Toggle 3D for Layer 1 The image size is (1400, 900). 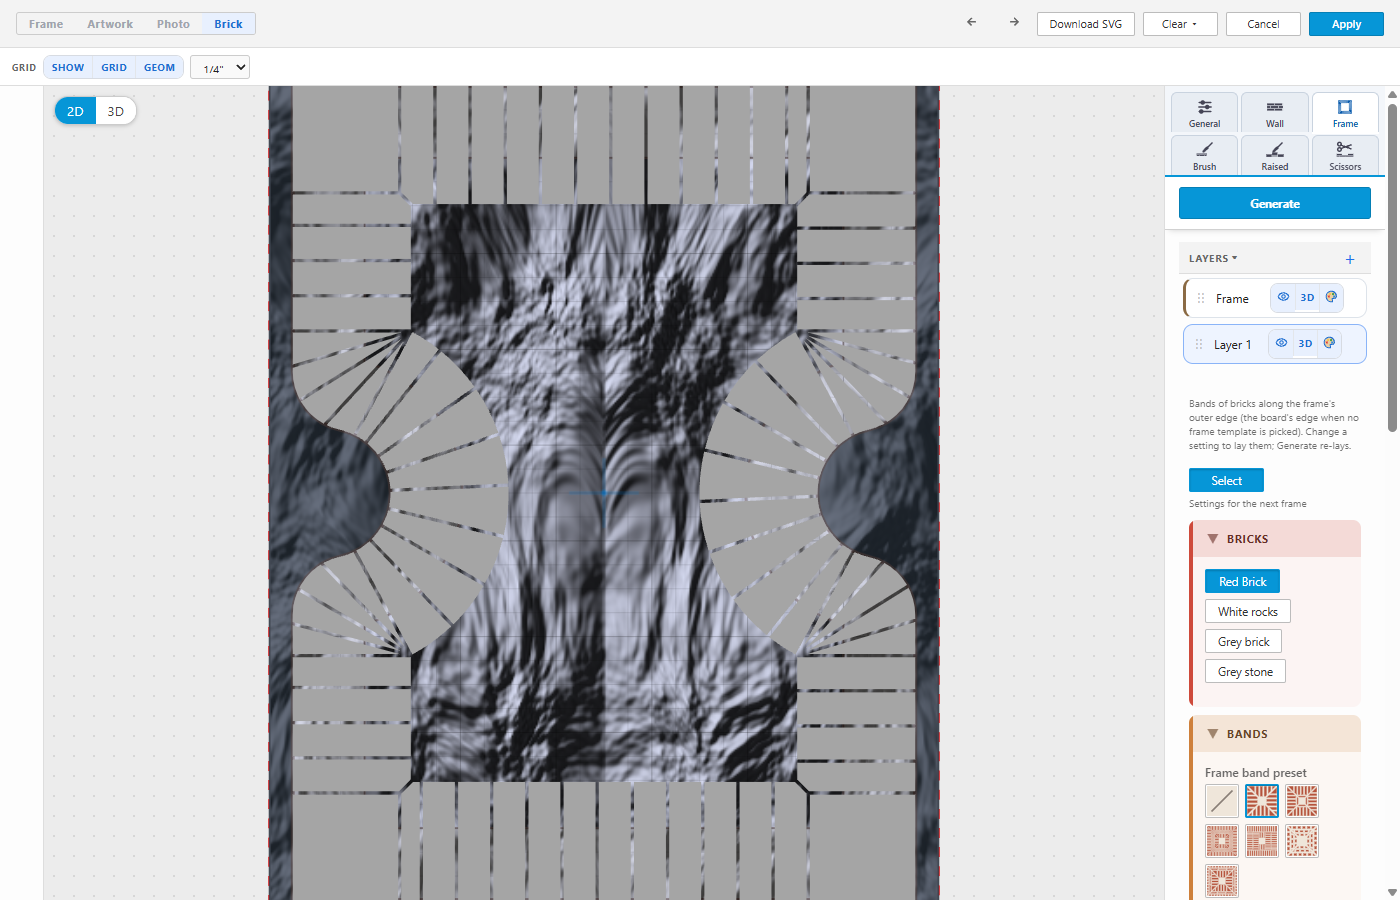click(1305, 343)
